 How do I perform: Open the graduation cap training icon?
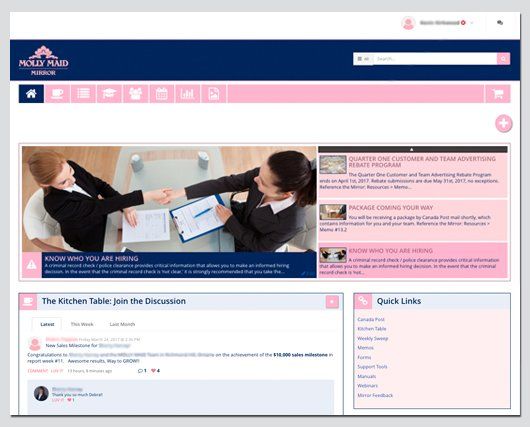click(x=109, y=94)
